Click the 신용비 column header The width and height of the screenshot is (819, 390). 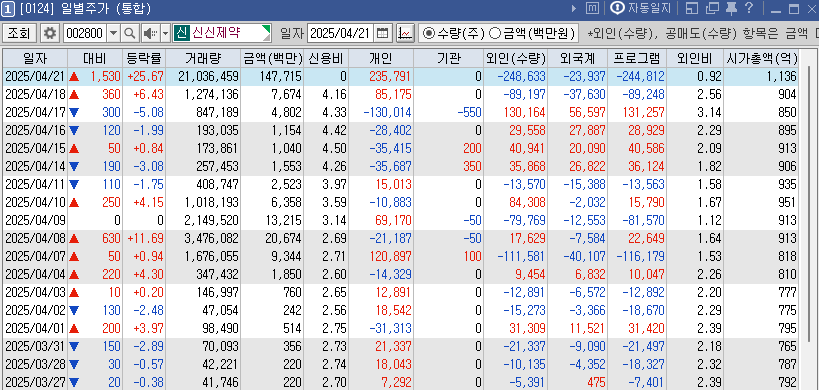326,58
